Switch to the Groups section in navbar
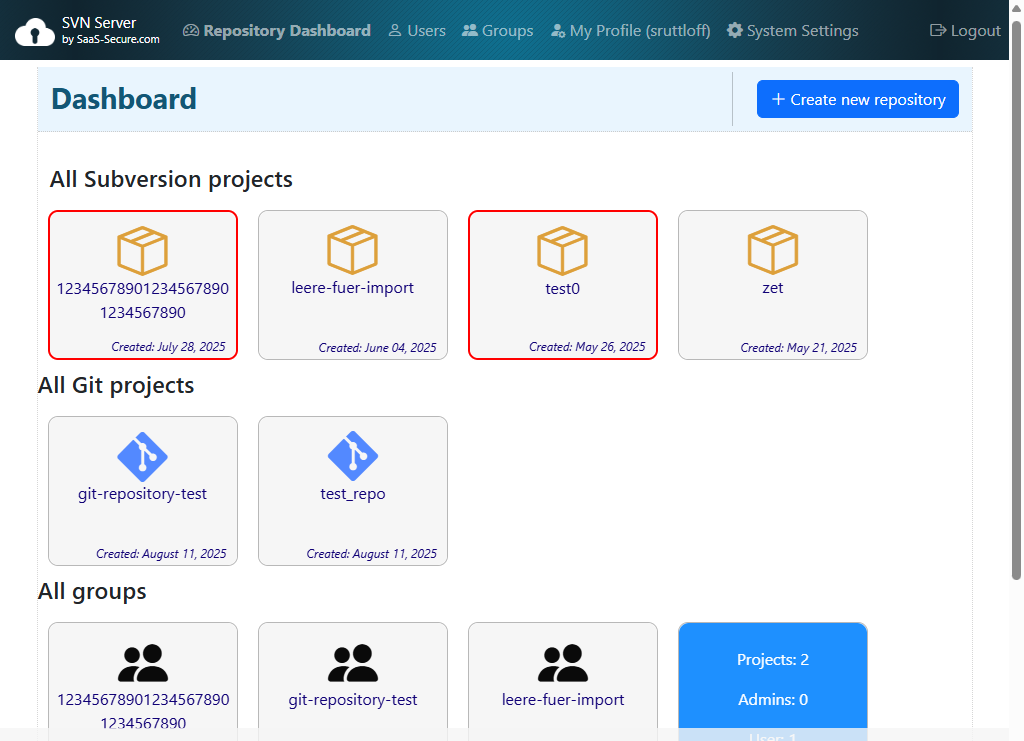This screenshot has width=1024, height=741. pos(497,30)
